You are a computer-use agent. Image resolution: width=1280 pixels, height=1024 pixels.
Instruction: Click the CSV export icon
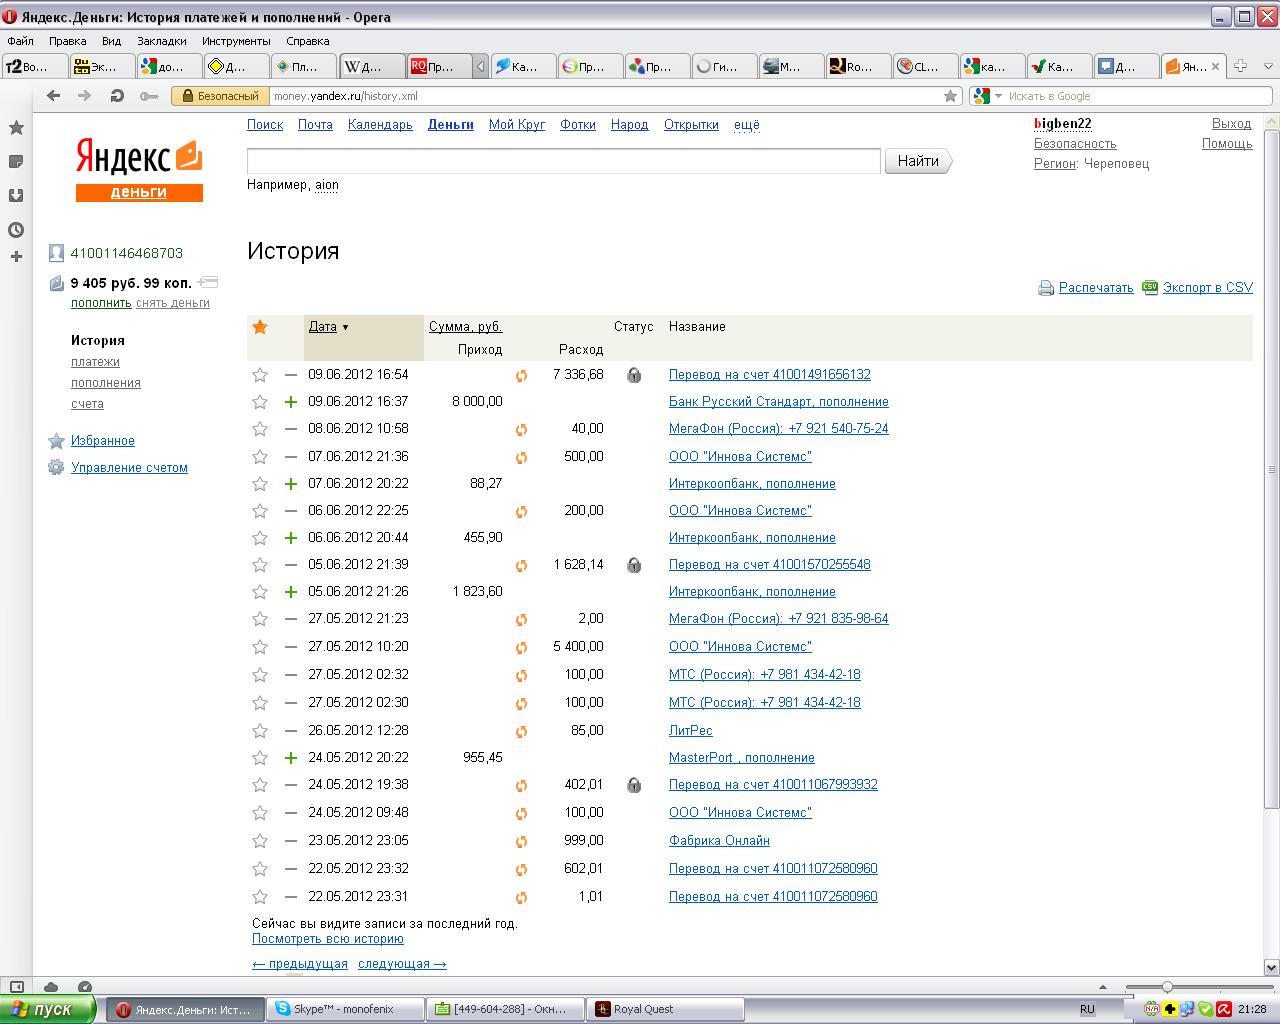pos(1150,287)
